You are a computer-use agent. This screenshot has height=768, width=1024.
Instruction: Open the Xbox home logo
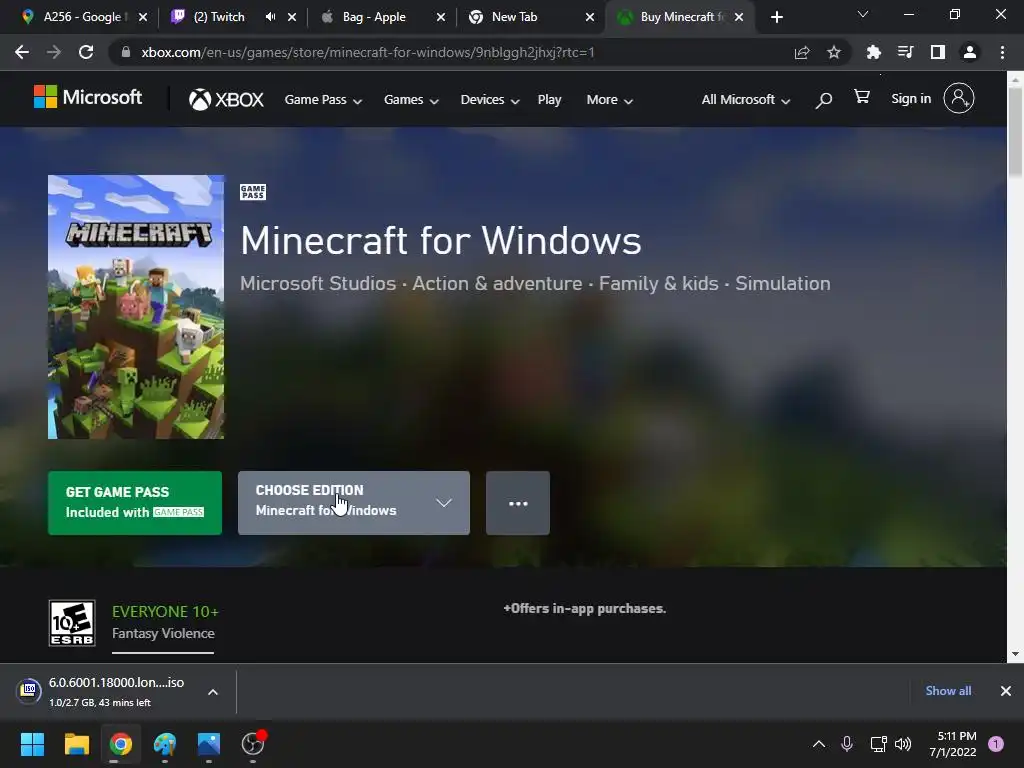coord(226,99)
